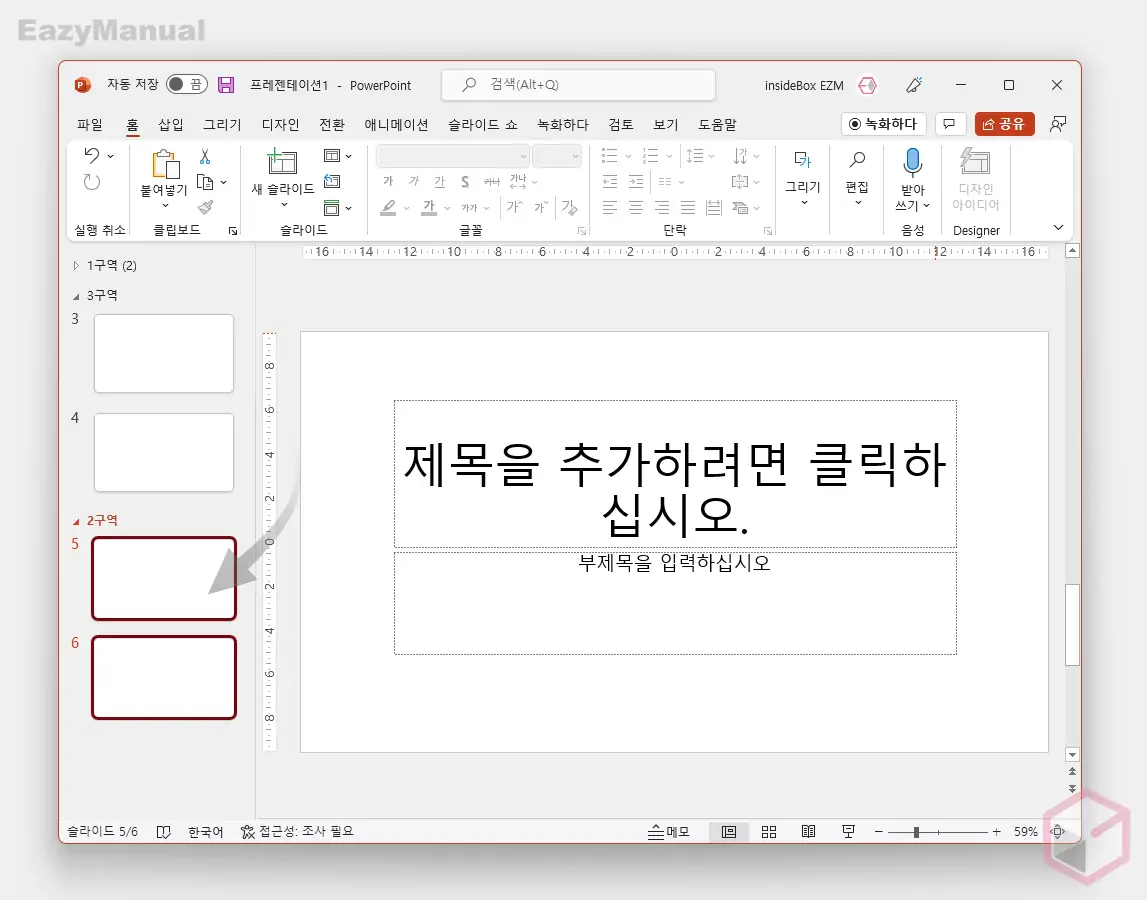Click the 슬라이드 5/6 status indicator
The width and height of the screenshot is (1147, 900).
point(102,831)
